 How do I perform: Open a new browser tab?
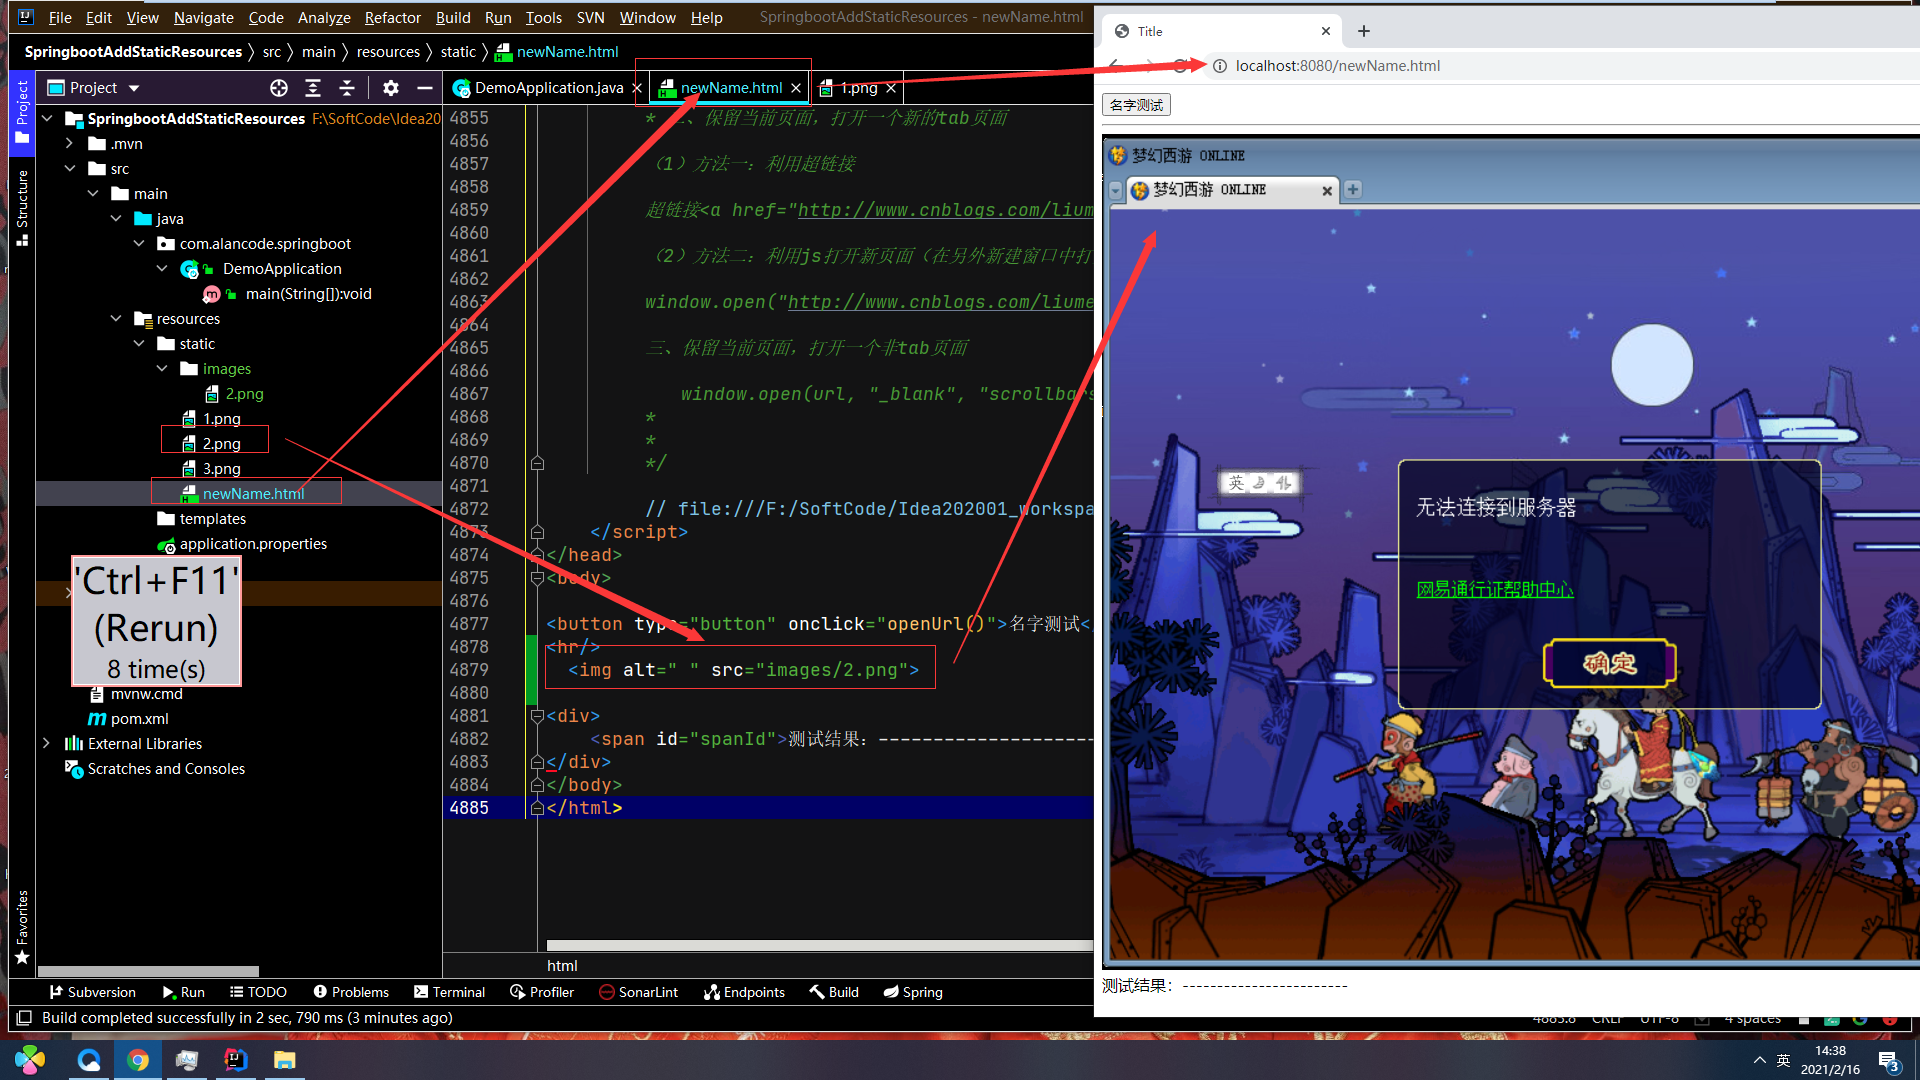pos(1363,31)
